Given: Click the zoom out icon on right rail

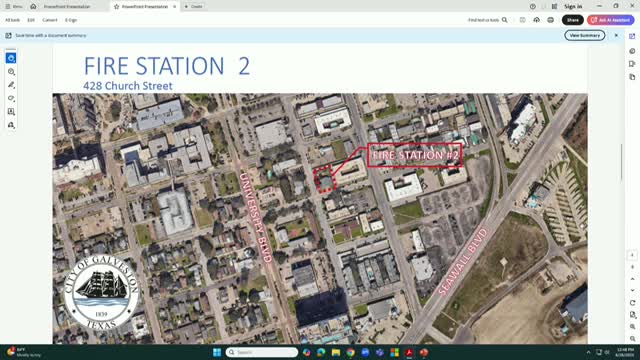Looking at the screenshot, I should pos(632,338).
